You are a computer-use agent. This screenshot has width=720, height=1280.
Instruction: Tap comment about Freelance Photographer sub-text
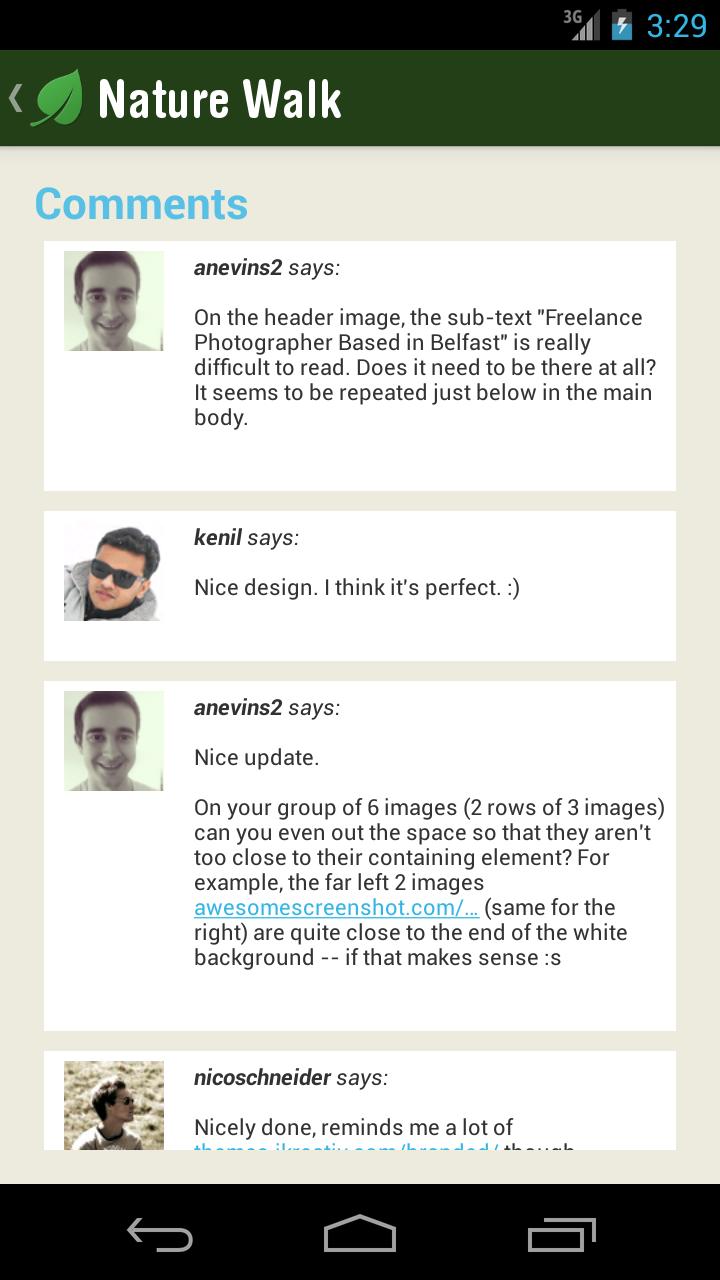click(425, 367)
